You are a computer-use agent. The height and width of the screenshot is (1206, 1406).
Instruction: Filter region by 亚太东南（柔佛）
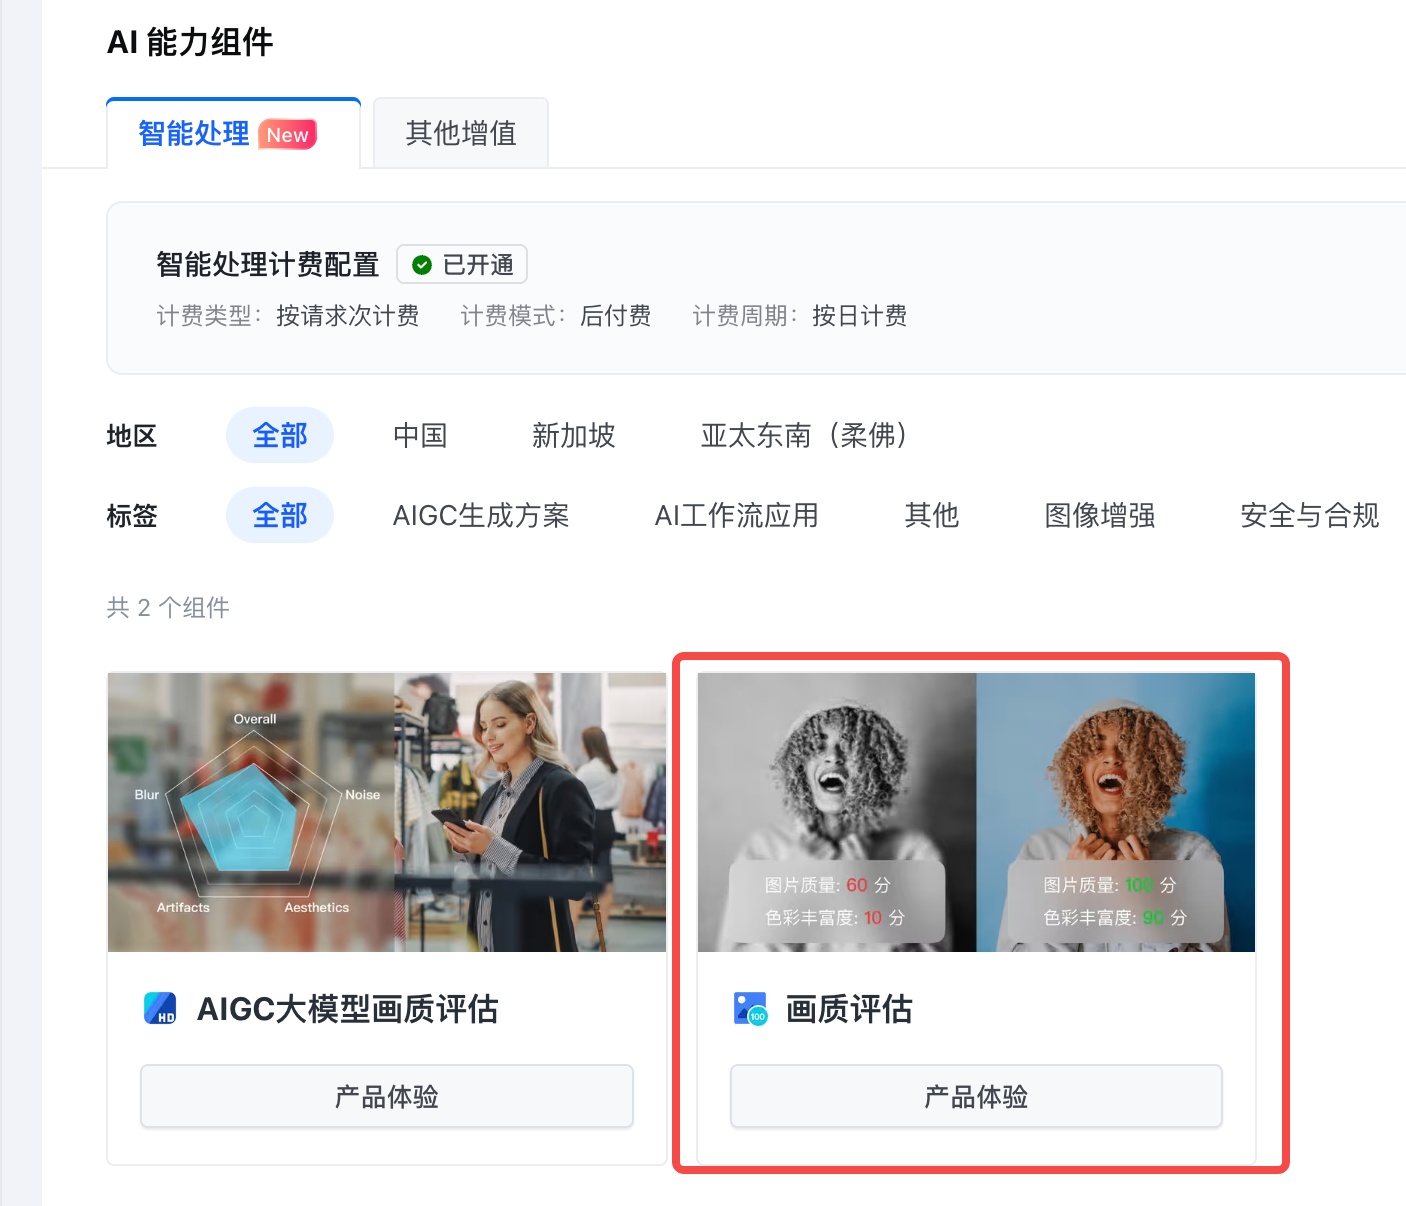(804, 435)
